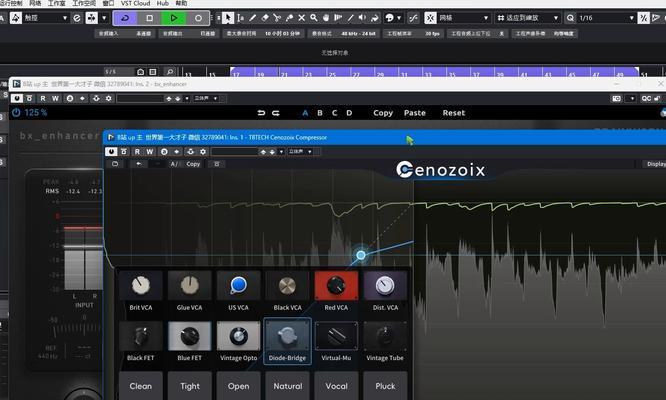This screenshot has width=666, height=400.
Task: Select the range selection tool
Action: pyautogui.click(x=240, y=18)
